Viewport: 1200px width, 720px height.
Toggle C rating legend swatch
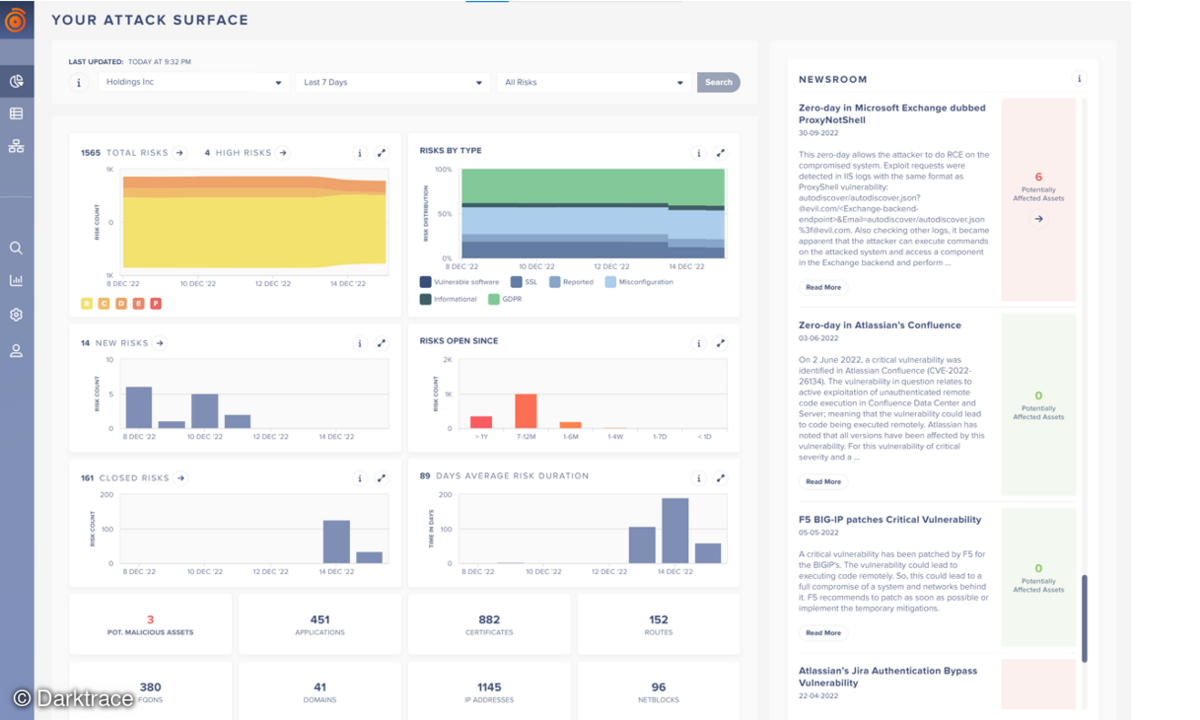pyautogui.click(x=104, y=303)
